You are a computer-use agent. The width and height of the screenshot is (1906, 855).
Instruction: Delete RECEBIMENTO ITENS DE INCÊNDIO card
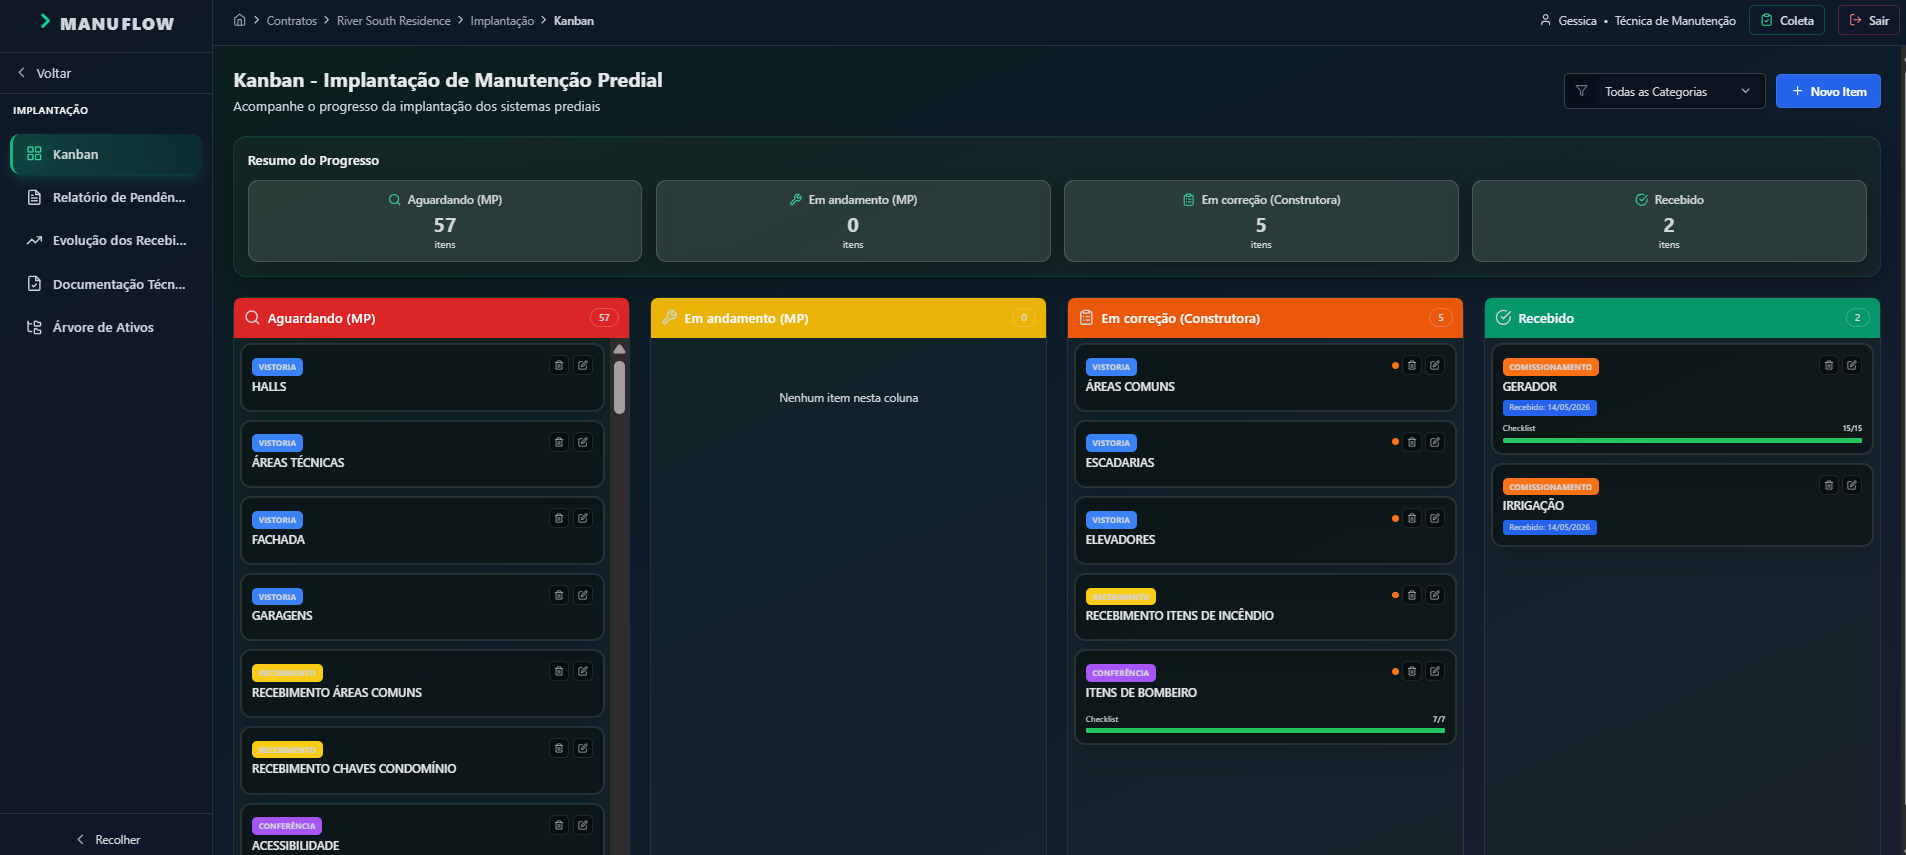tap(1412, 595)
